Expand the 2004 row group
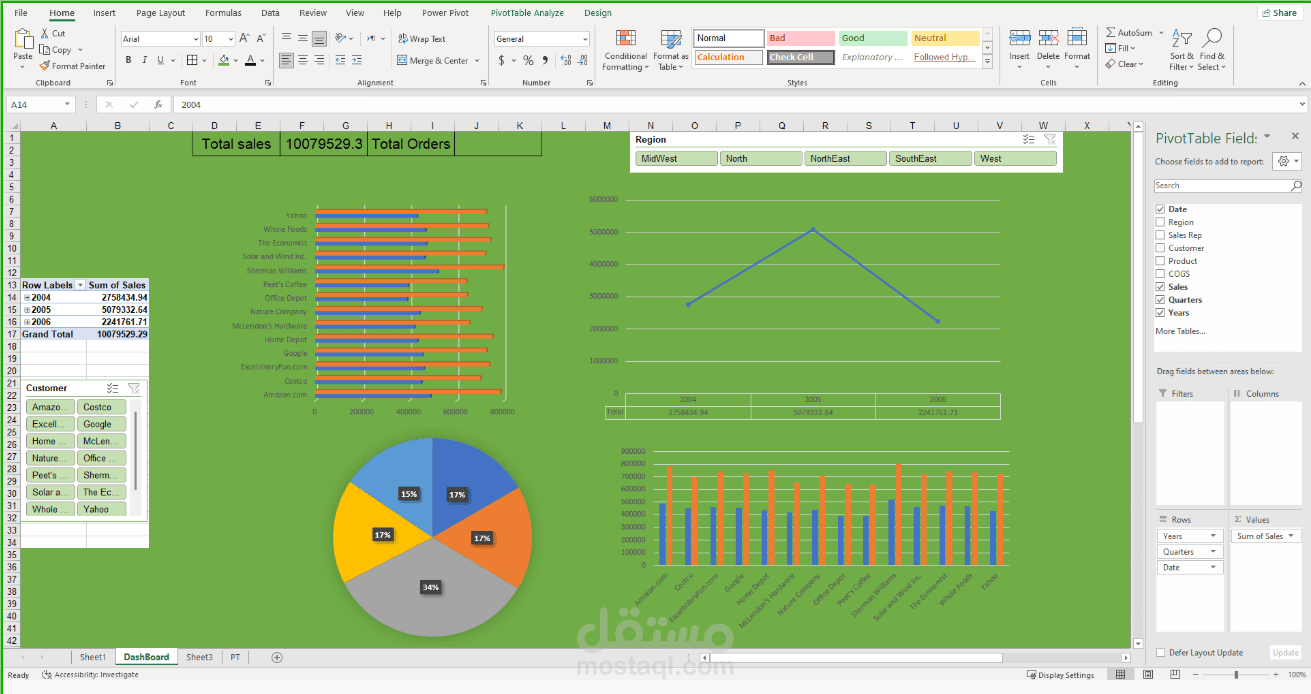This screenshot has height=694, width=1311. point(27,298)
